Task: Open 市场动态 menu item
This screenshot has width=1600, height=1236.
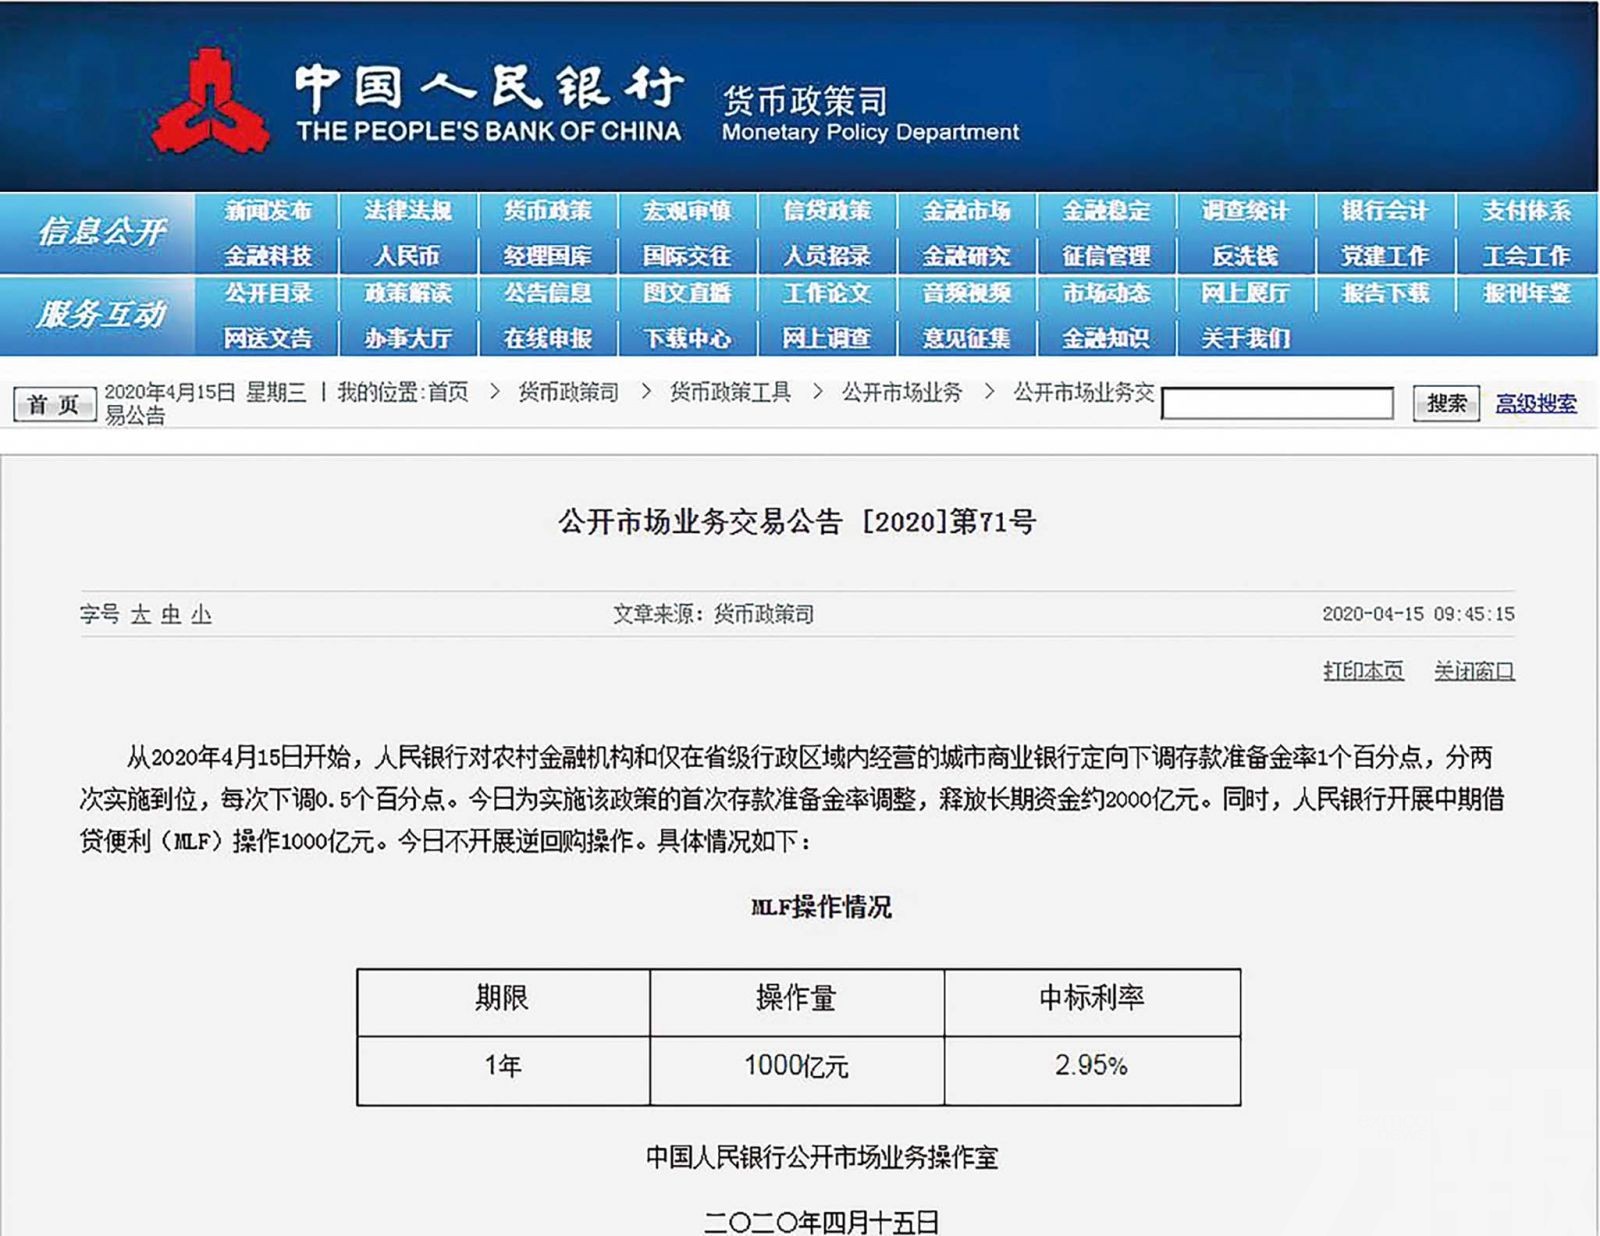Action: [x=1106, y=293]
